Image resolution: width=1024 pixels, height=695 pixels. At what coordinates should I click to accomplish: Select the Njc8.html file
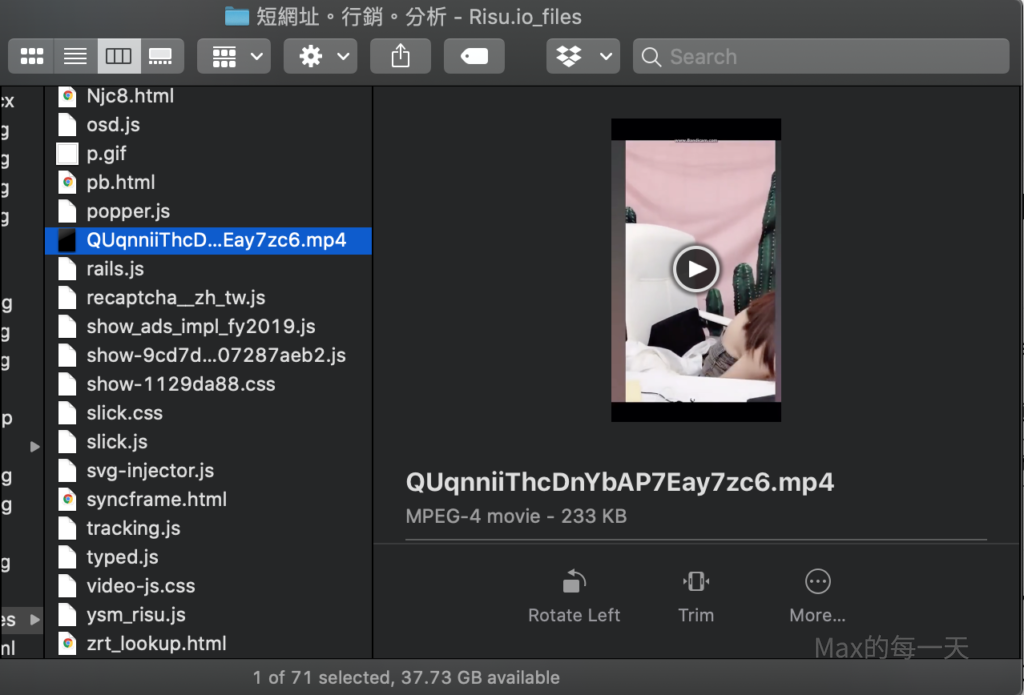130,96
